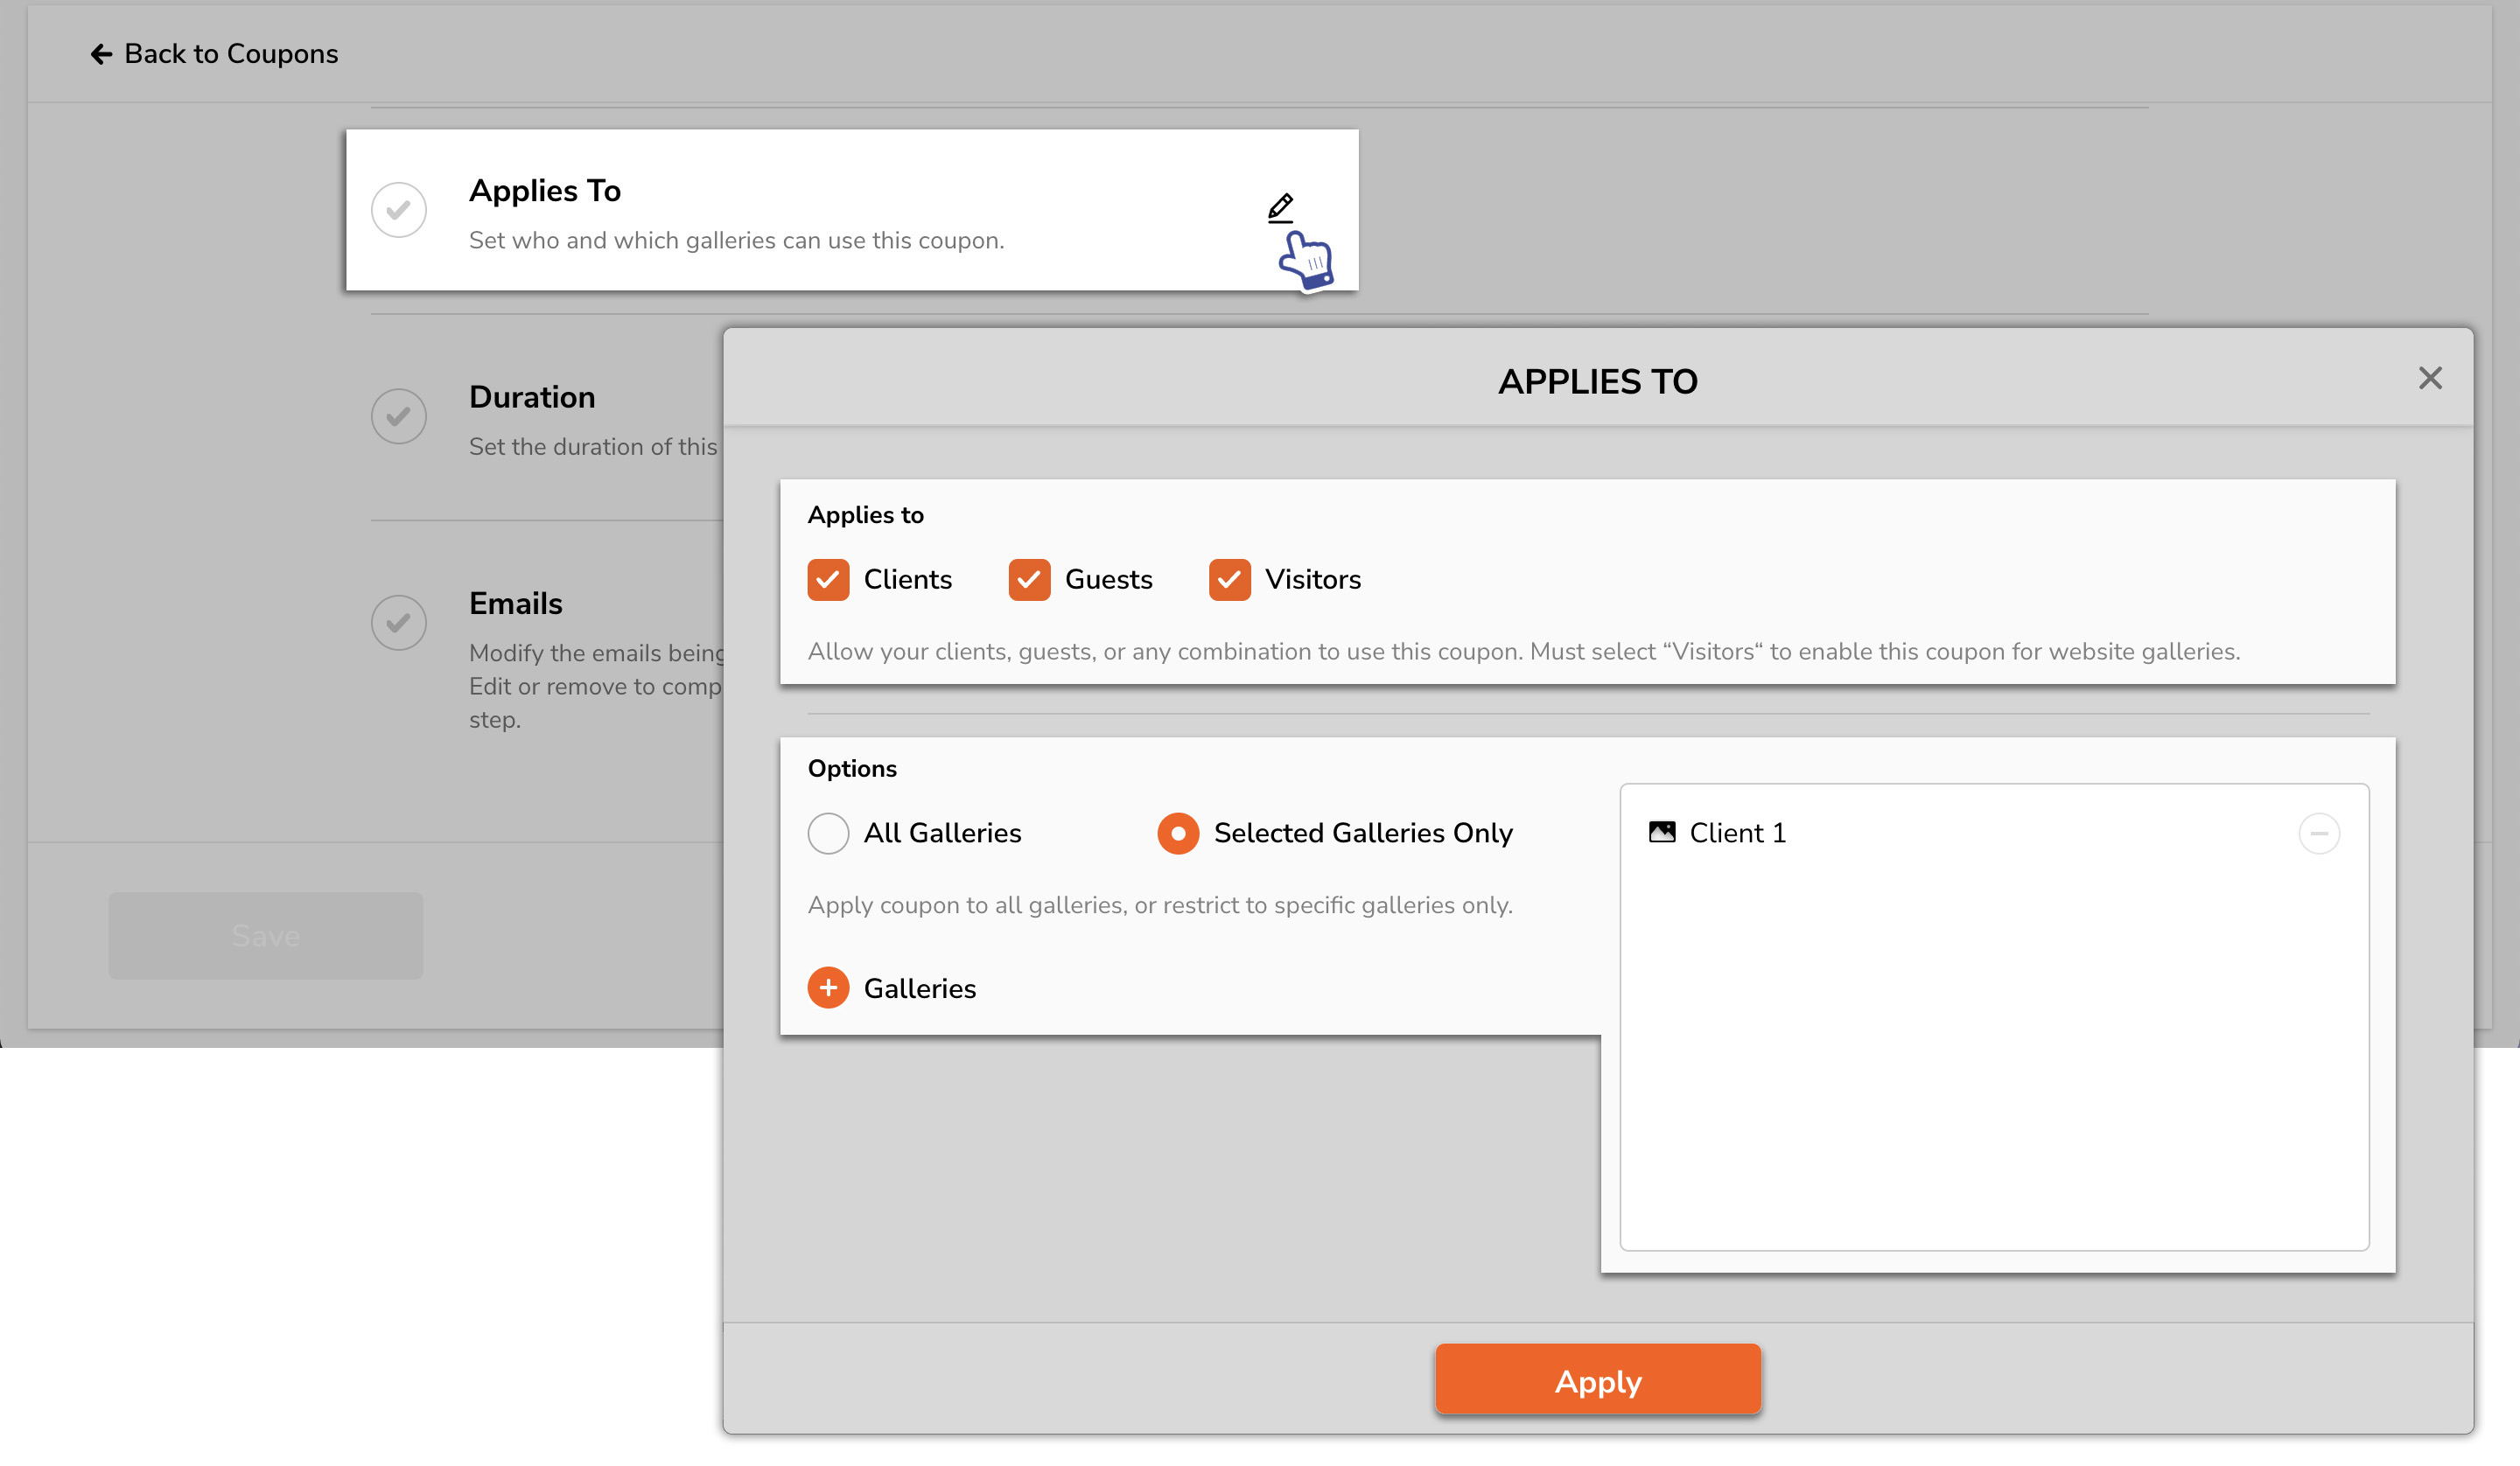Click the gallery image icon beside Client 1
2520x1466 pixels.
pyautogui.click(x=1662, y=833)
